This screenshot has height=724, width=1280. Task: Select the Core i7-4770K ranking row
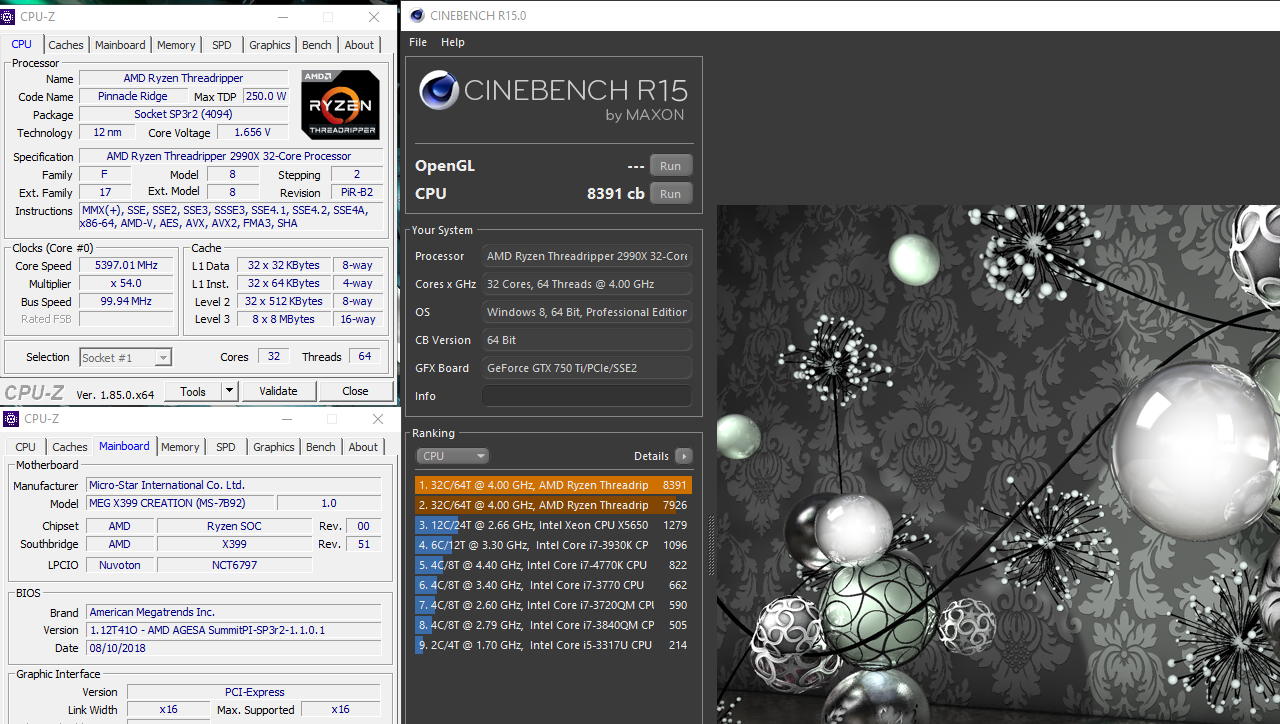[x=553, y=565]
